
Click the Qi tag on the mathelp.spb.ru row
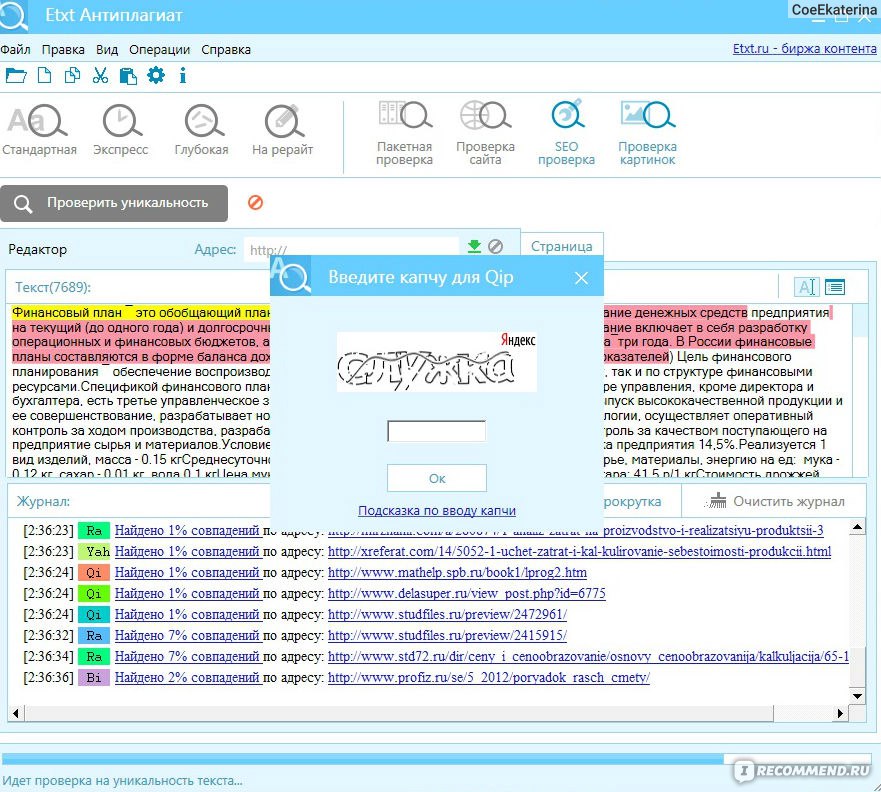coord(94,572)
